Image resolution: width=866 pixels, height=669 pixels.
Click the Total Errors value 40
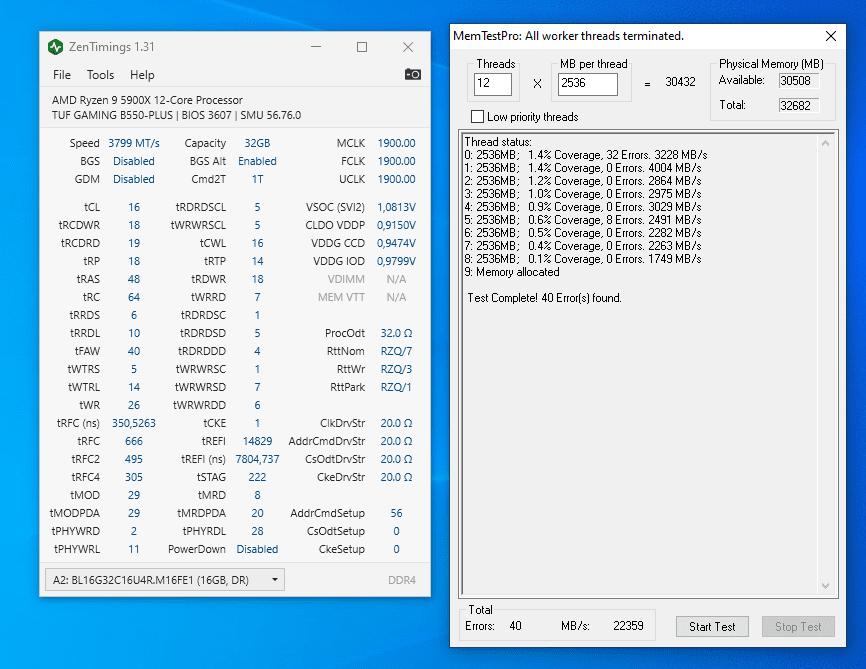pos(515,626)
